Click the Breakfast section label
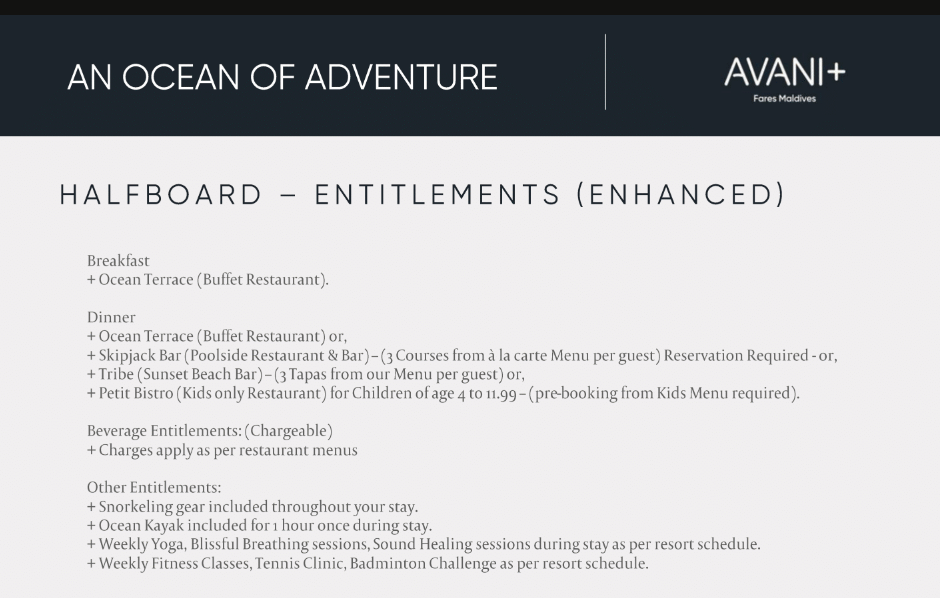Image resolution: width=940 pixels, height=598 pixels. click(x=118, y=261)
